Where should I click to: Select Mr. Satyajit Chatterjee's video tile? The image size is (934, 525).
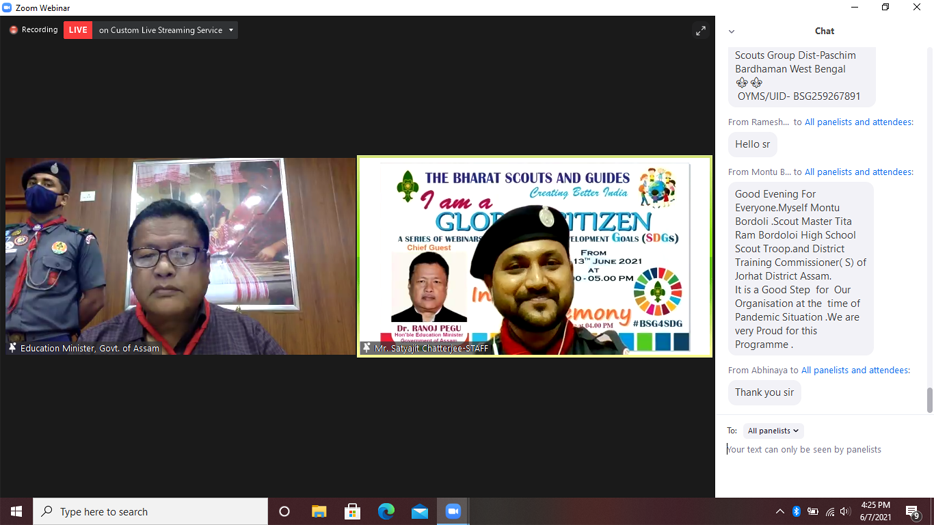[535, 256]
